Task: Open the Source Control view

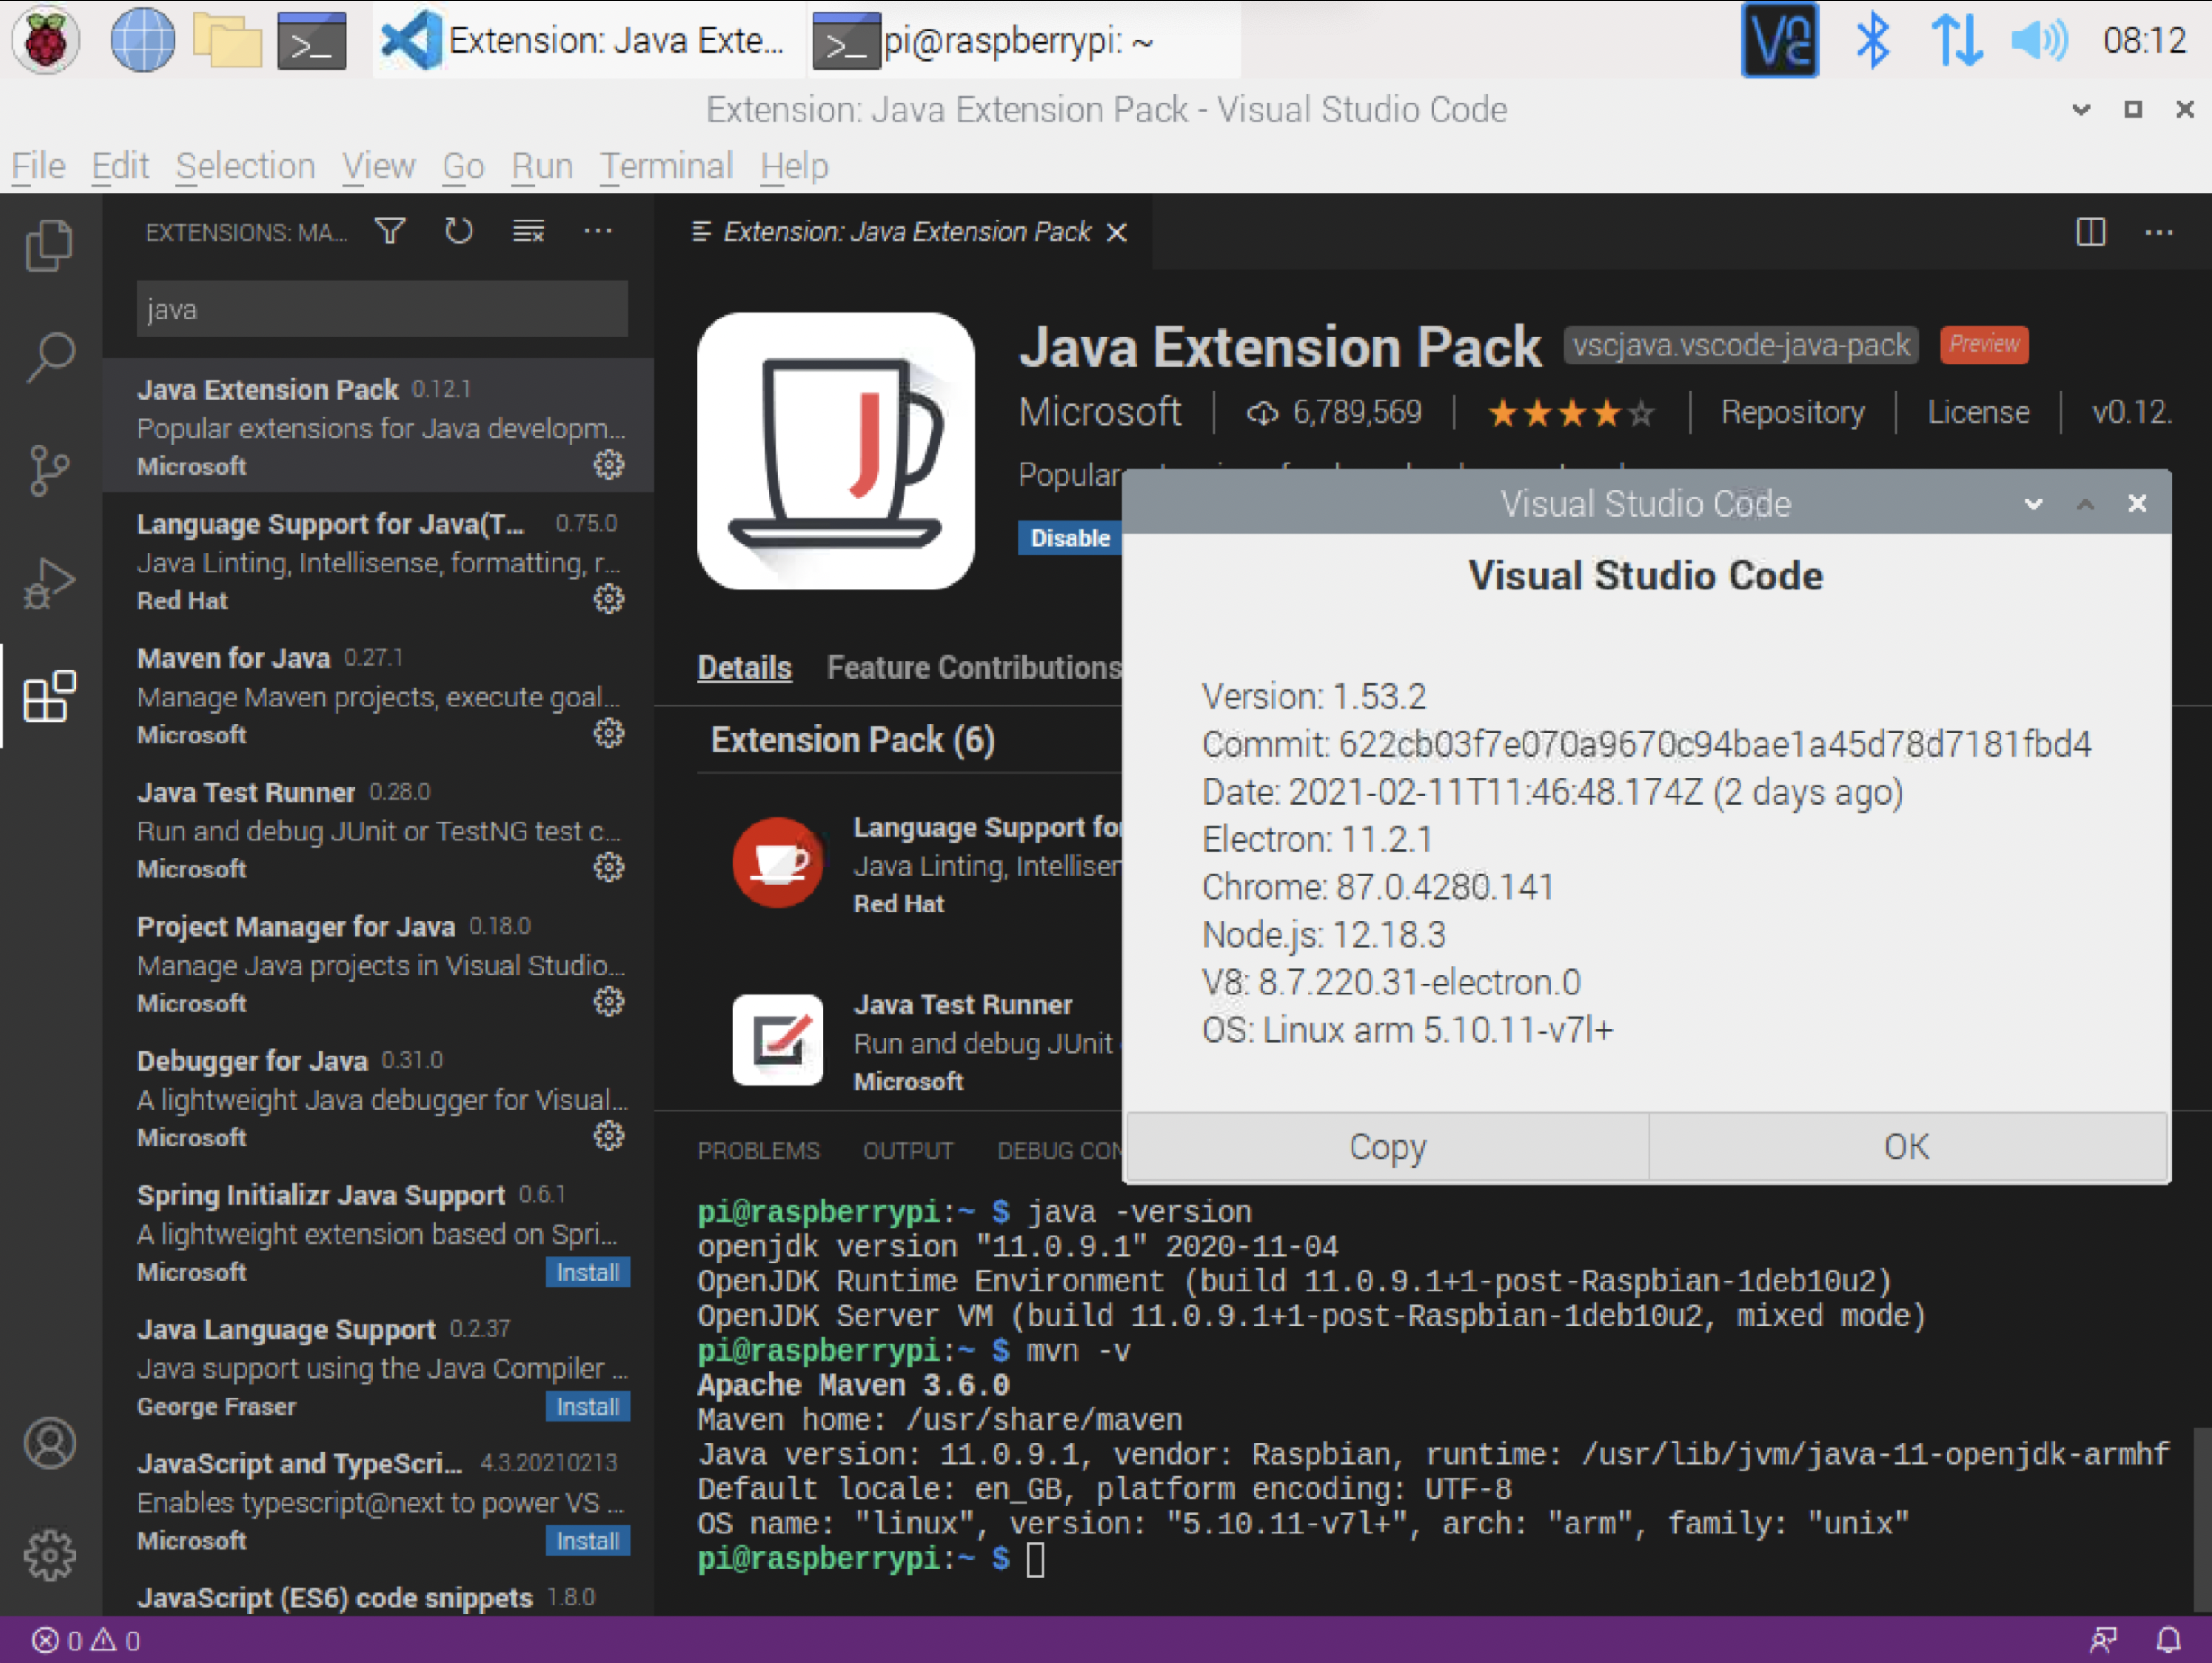Action: (x=50, y=470)
